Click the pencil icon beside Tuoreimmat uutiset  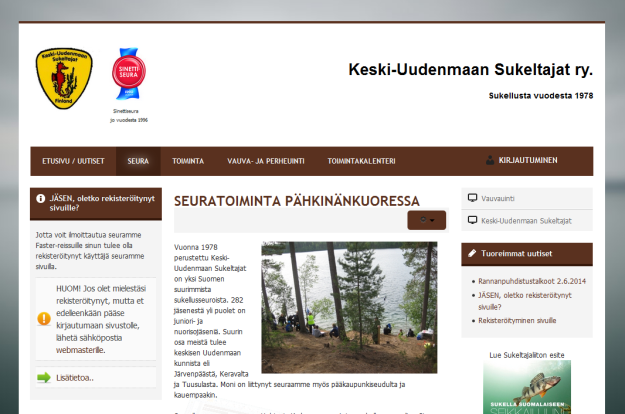472,254
